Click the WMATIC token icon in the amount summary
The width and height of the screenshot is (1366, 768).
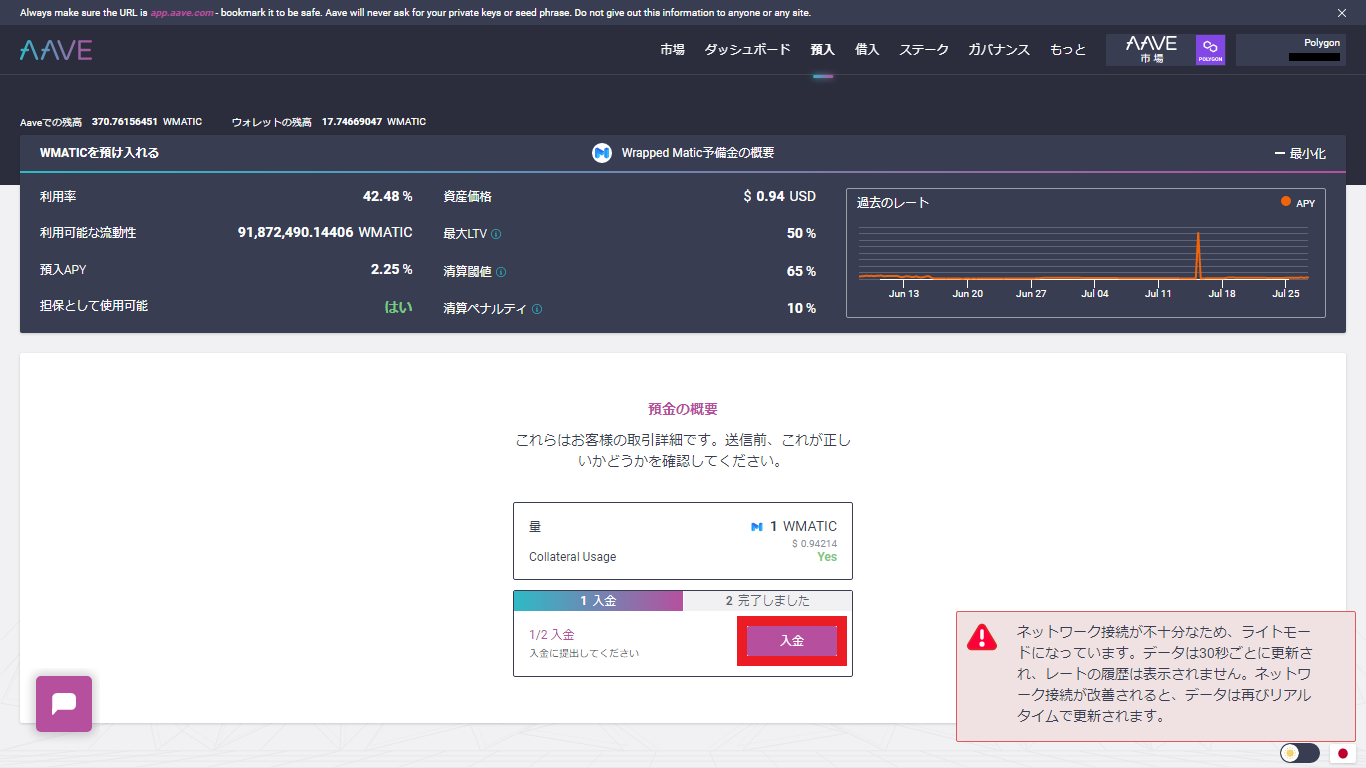tap(757, 526)
